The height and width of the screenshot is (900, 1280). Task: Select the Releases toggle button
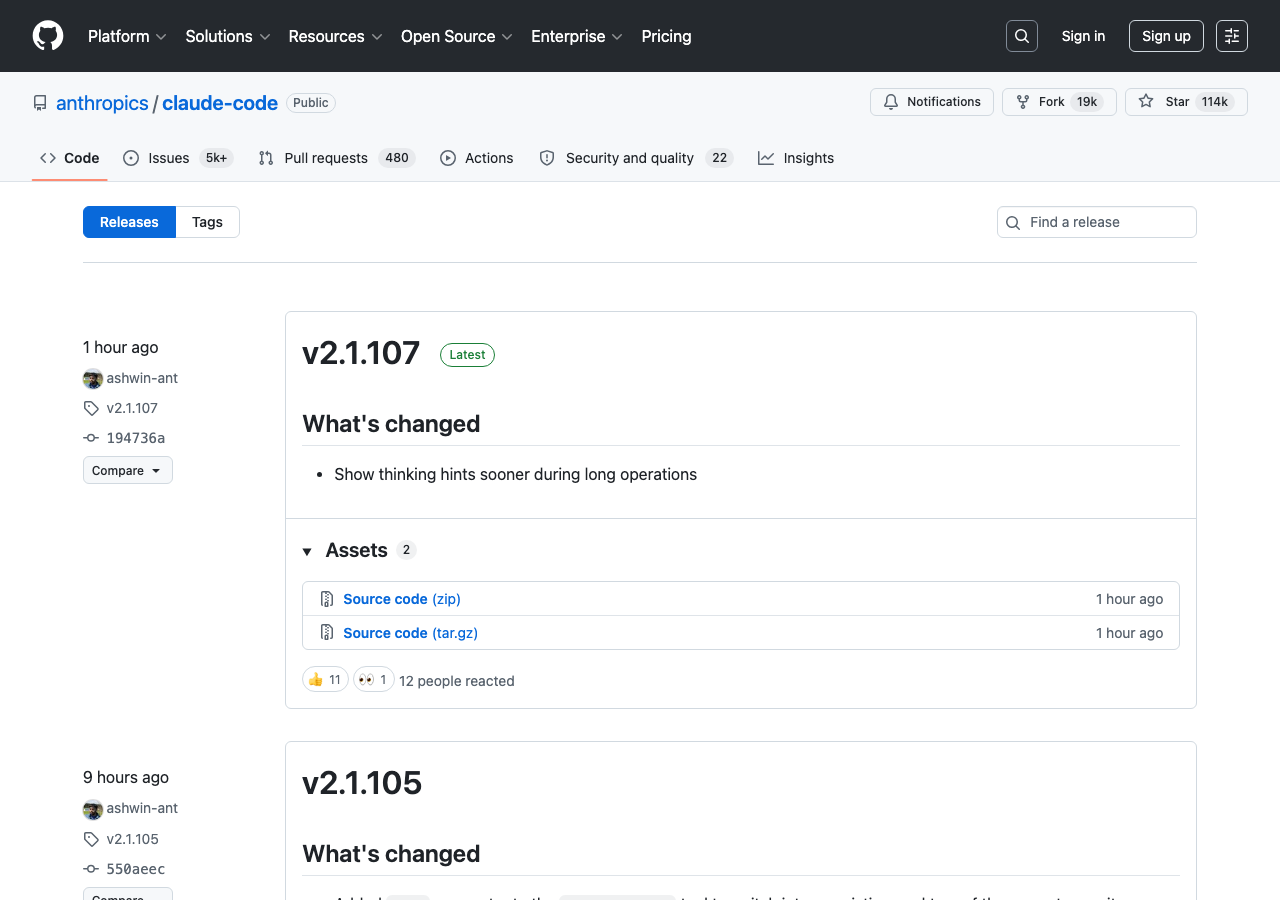click(x=129, y=222)
